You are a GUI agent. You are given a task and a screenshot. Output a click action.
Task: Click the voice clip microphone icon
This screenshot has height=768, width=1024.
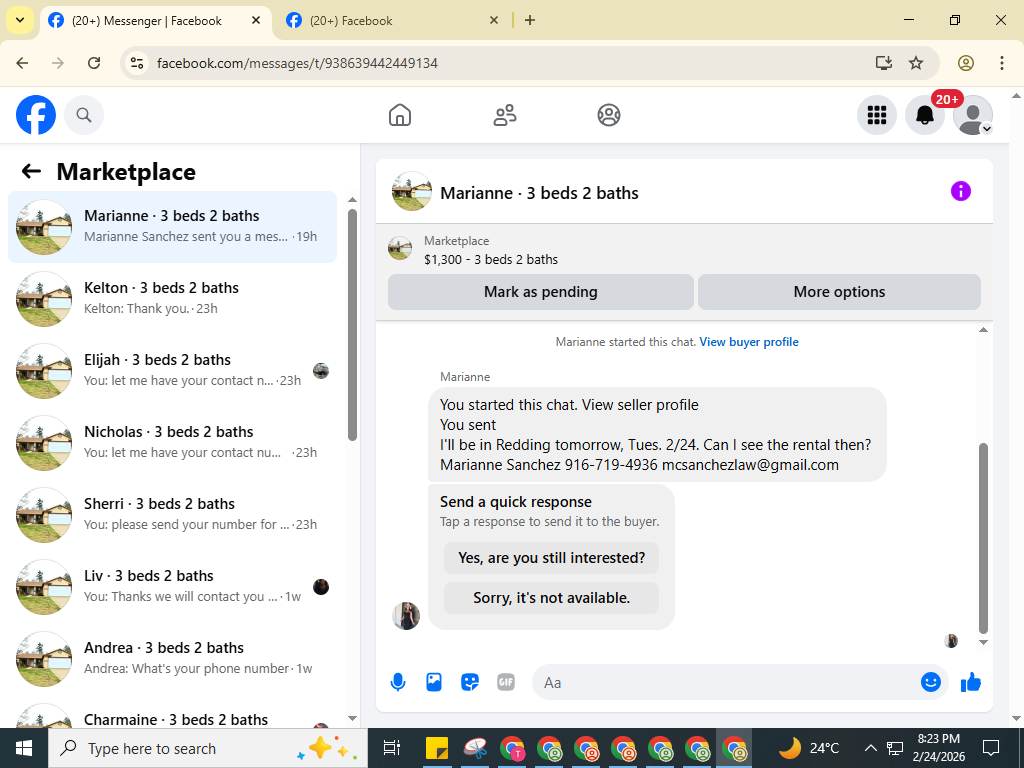398,682
